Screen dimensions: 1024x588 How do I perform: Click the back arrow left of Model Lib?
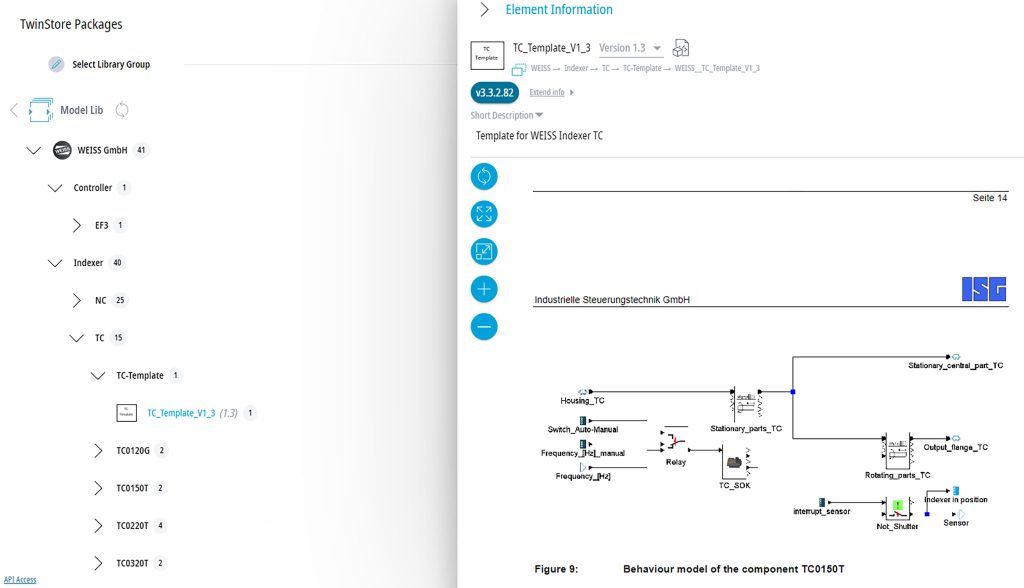[x=14, y=110]
